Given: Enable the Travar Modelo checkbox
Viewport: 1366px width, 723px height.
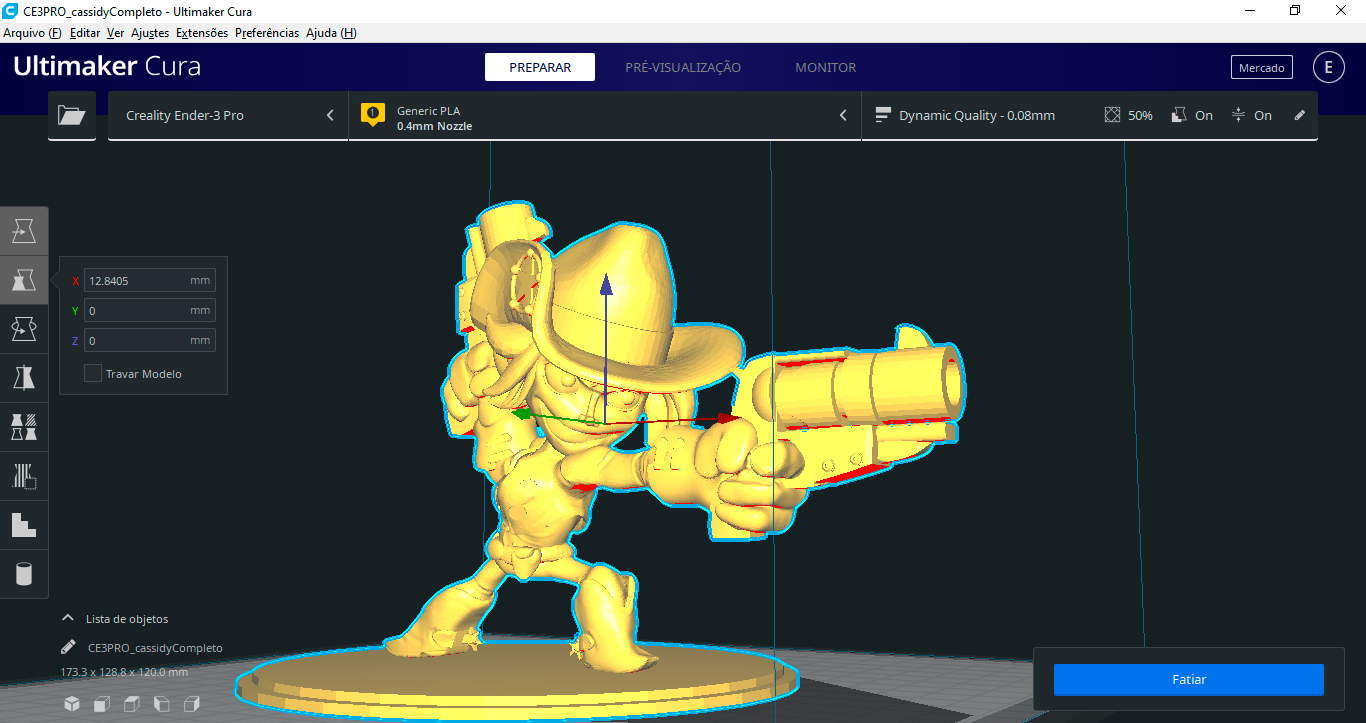Looking at the screenshot, I should (x=93, y=373).
